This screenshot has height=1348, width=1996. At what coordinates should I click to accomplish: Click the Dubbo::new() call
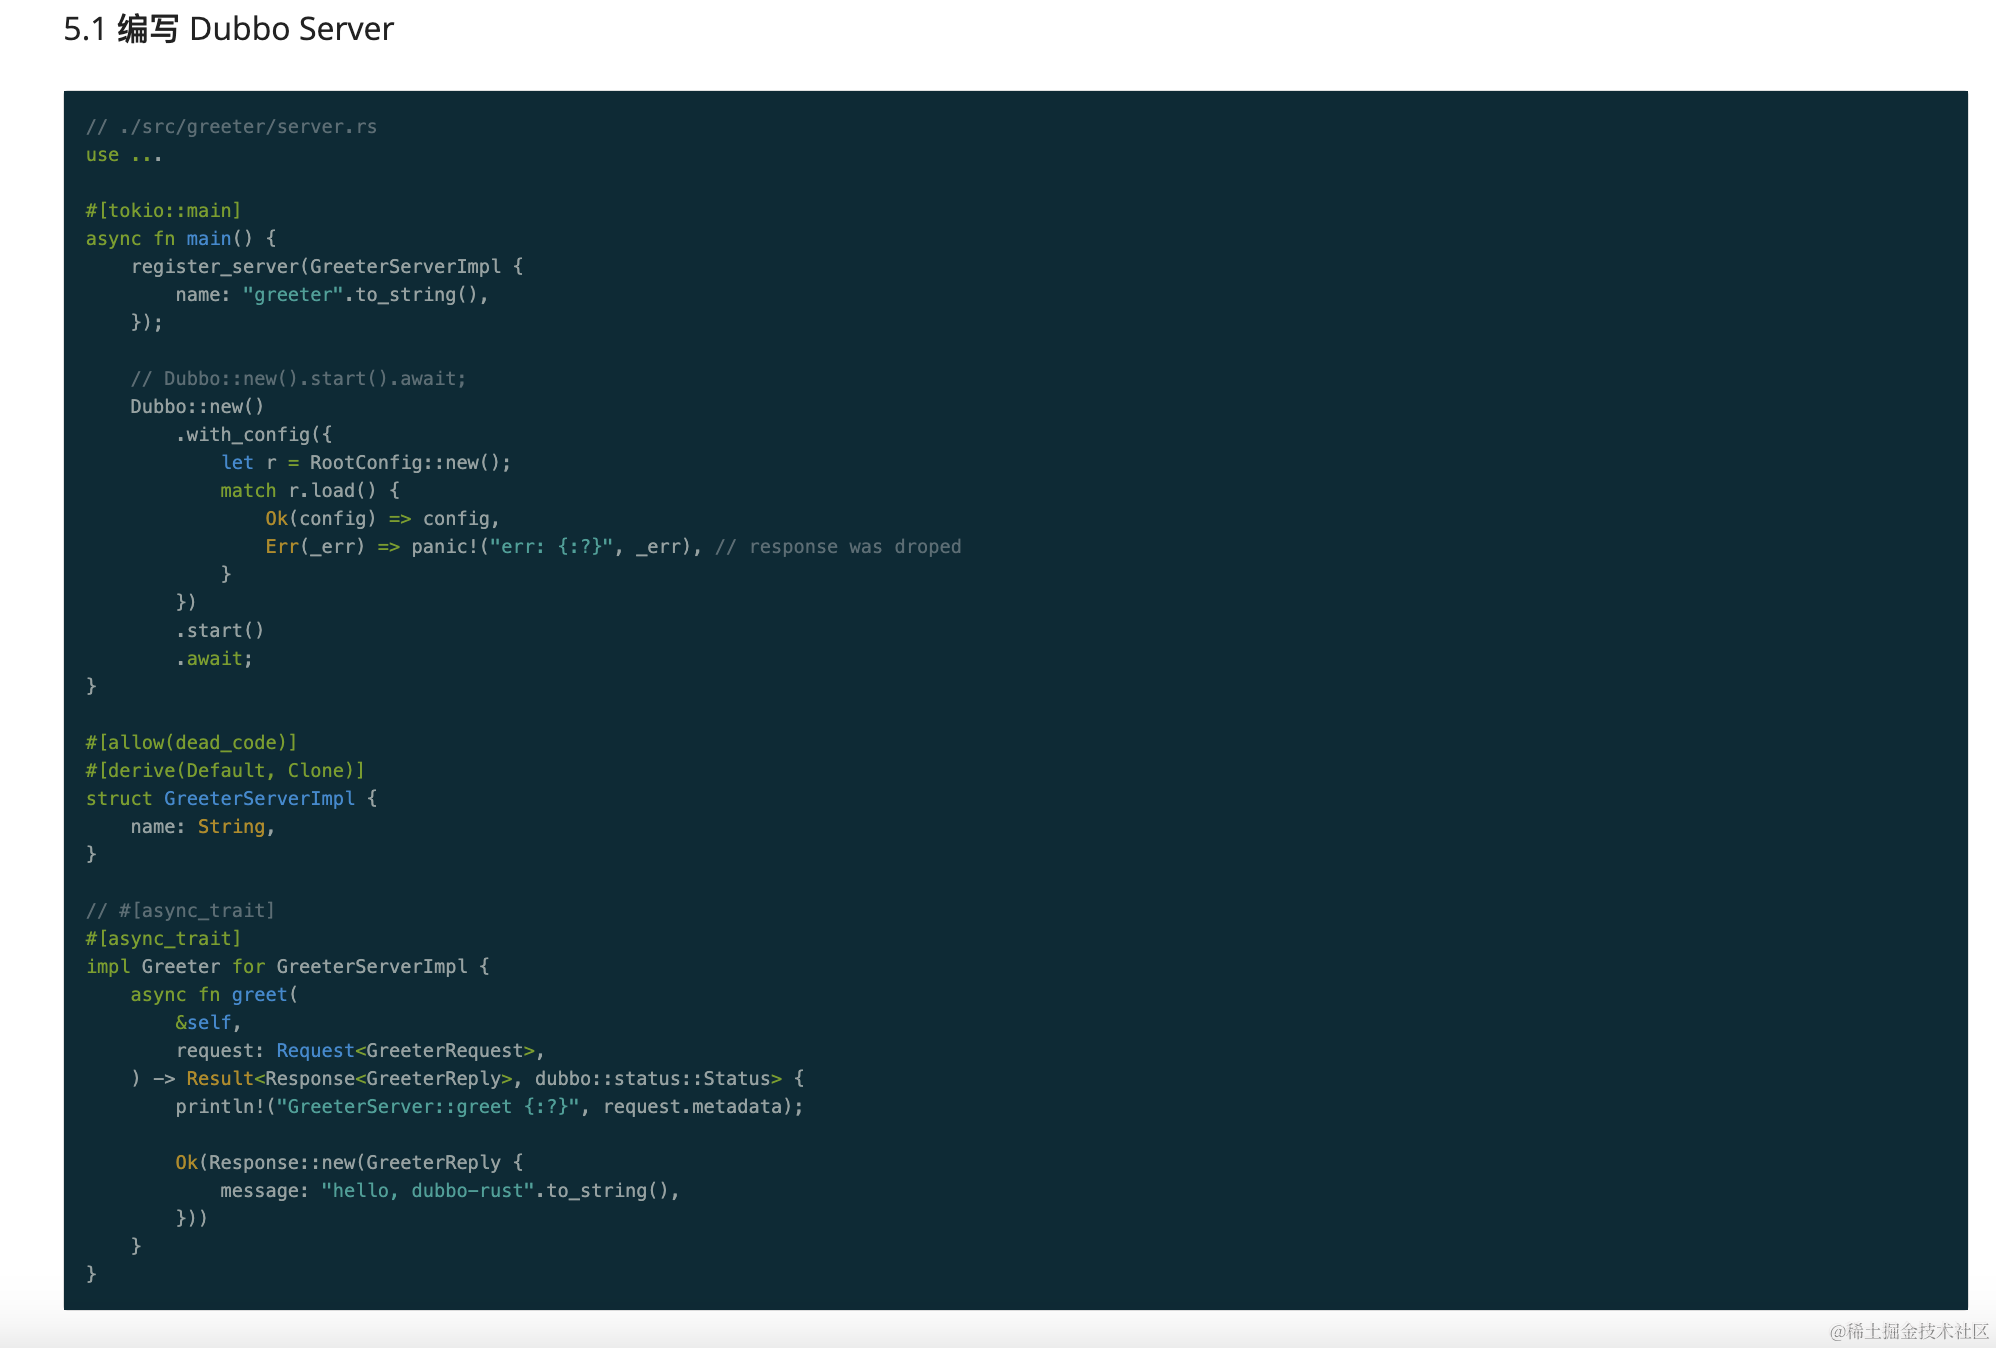click(197, 406)
